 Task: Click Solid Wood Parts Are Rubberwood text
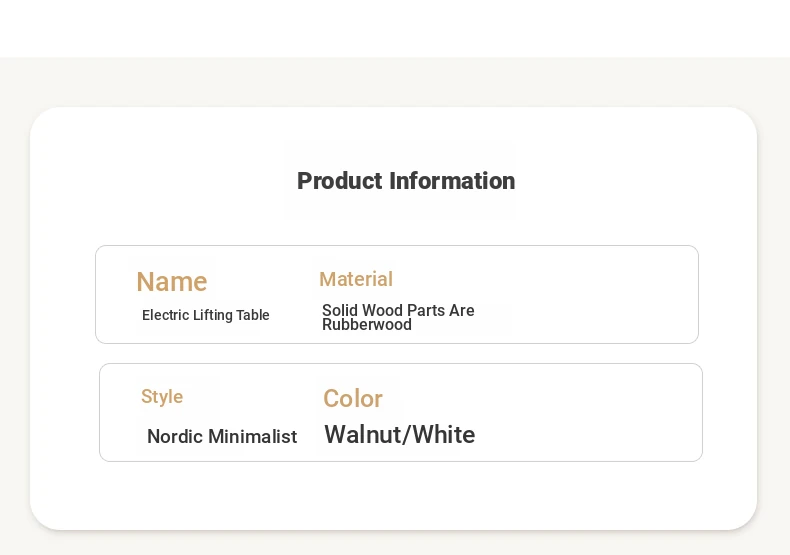(398, 317)
